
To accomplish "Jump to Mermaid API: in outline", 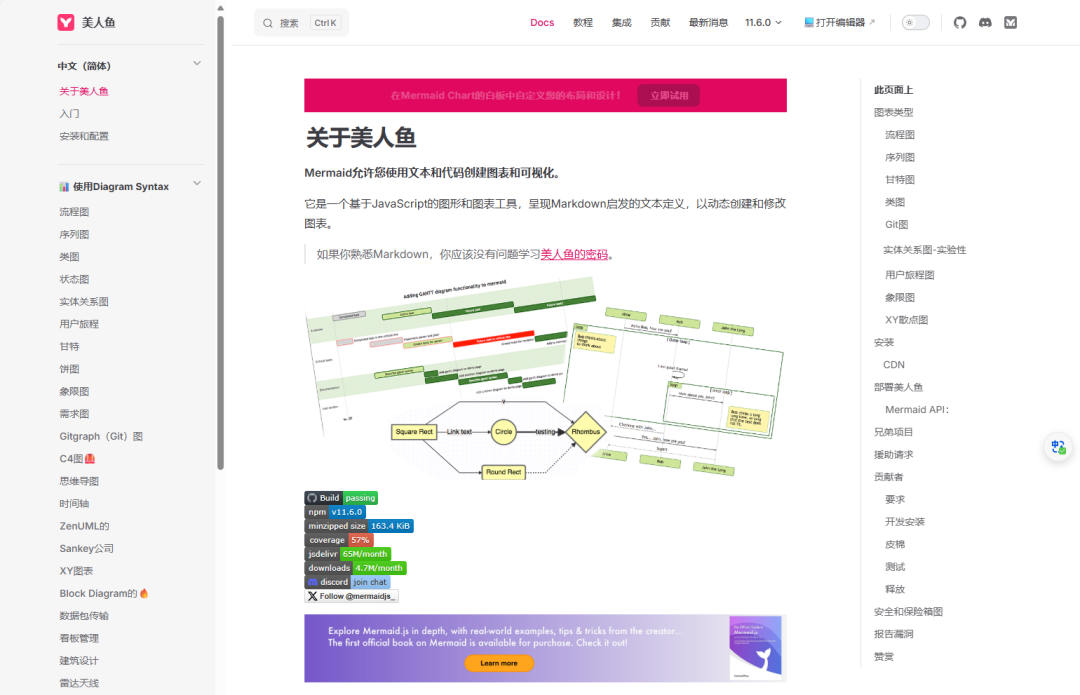I will 917,409.
